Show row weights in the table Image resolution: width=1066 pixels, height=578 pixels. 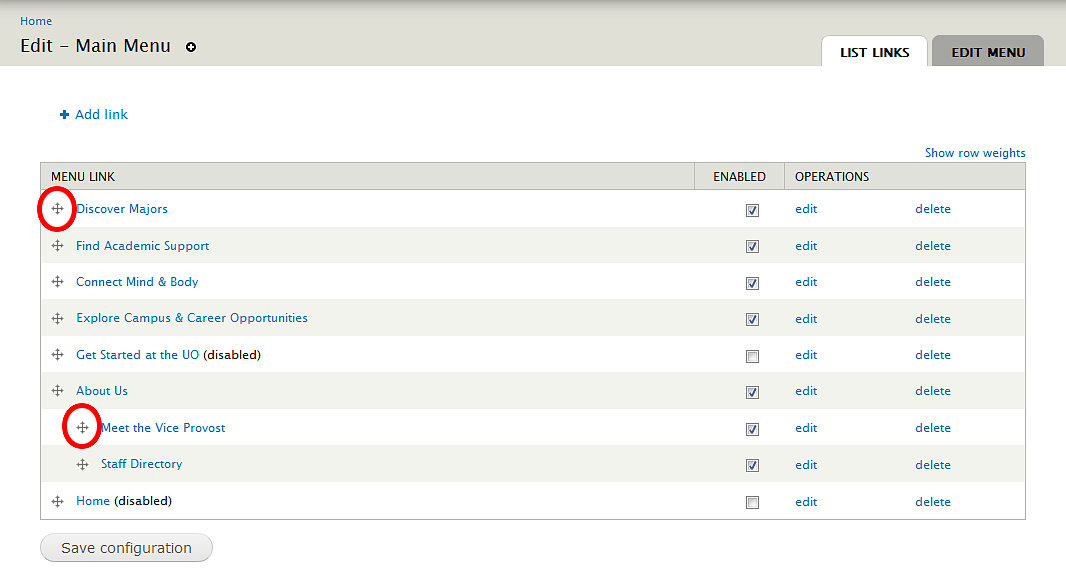coord(974,153)
